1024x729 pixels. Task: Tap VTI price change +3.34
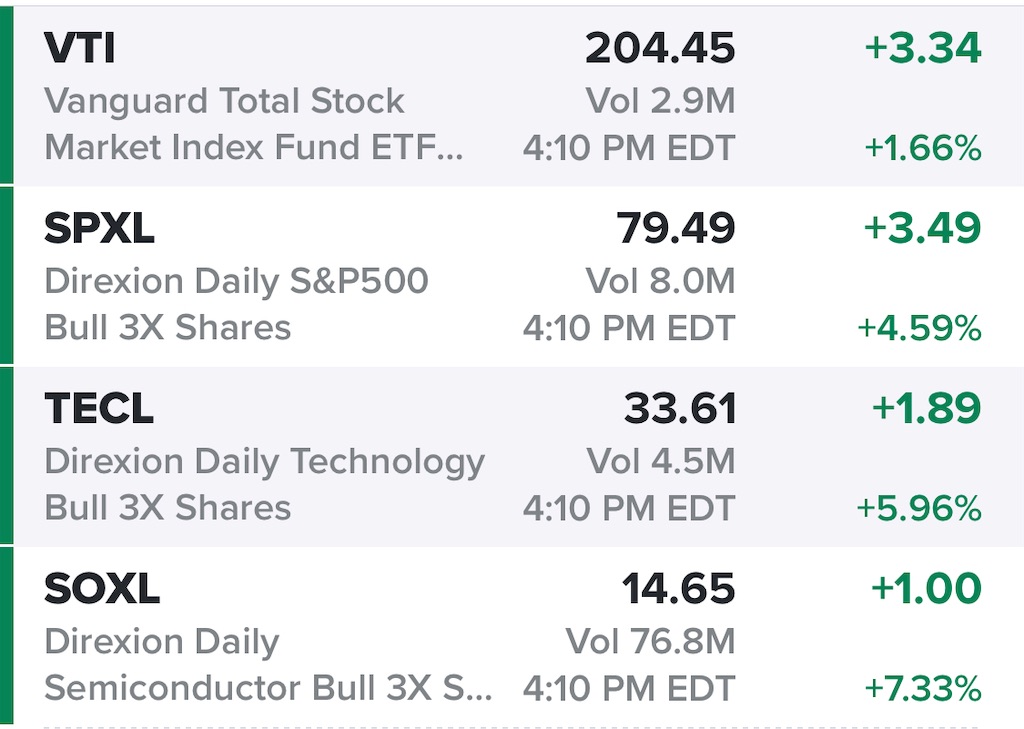pos(923,49)
